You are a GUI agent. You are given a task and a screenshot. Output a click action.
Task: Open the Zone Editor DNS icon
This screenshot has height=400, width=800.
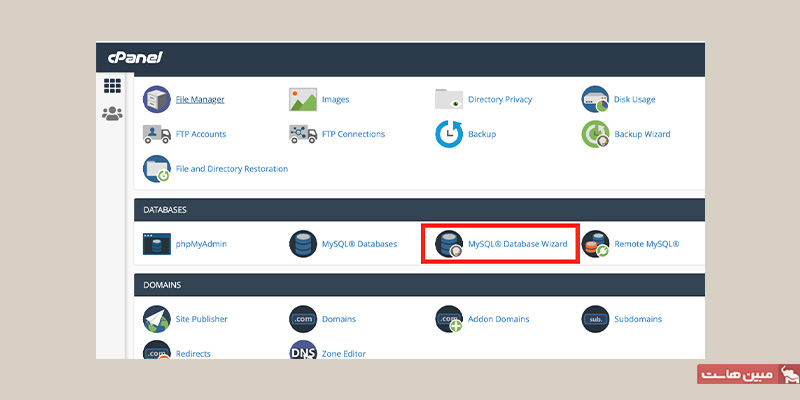[303, 351]
